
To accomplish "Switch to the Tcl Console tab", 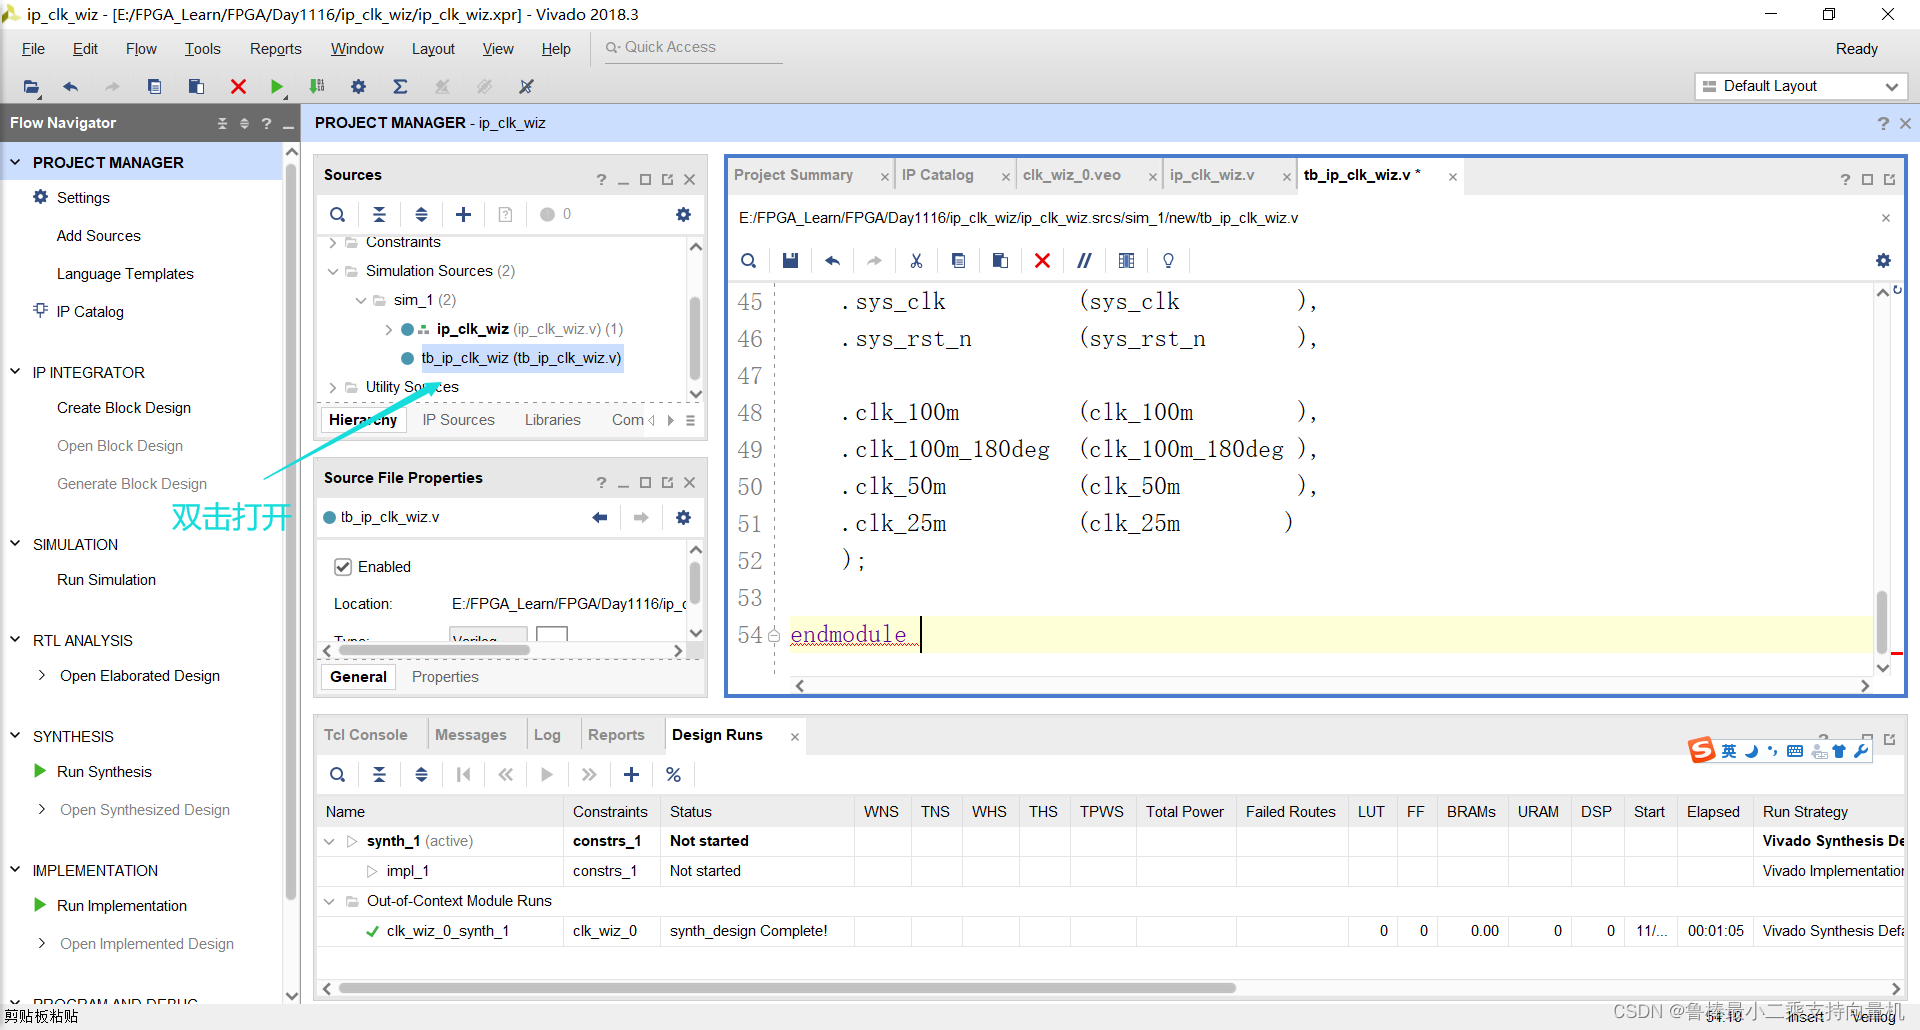I will (x=365, y=735).
